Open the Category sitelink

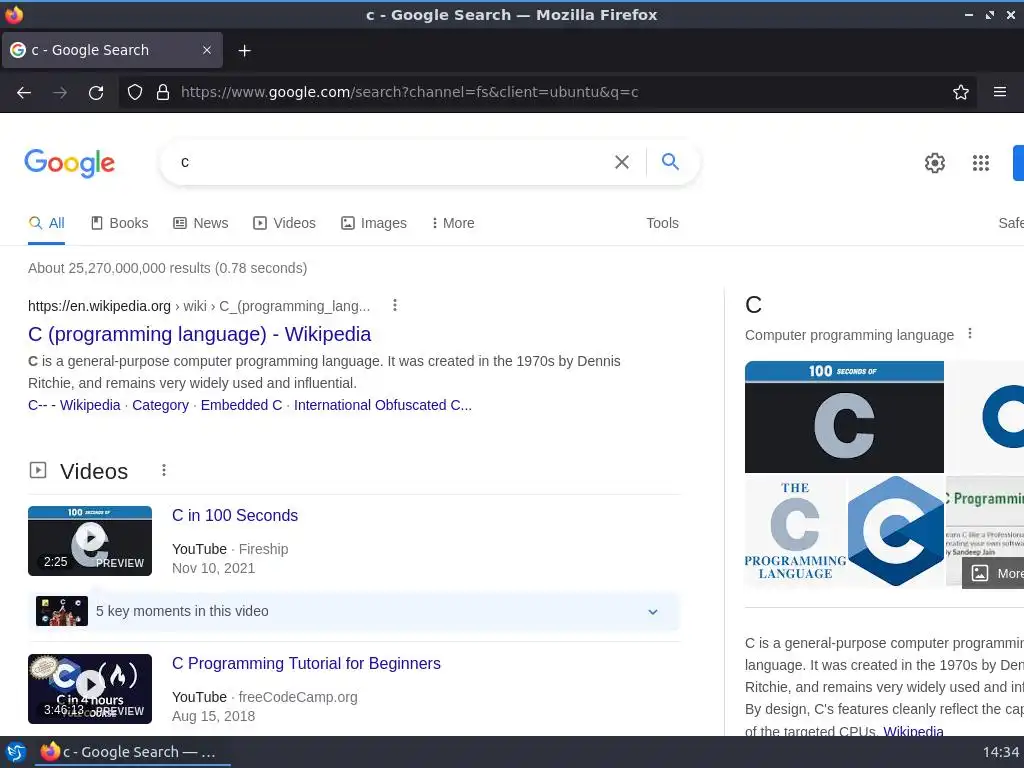click(160, 405)
